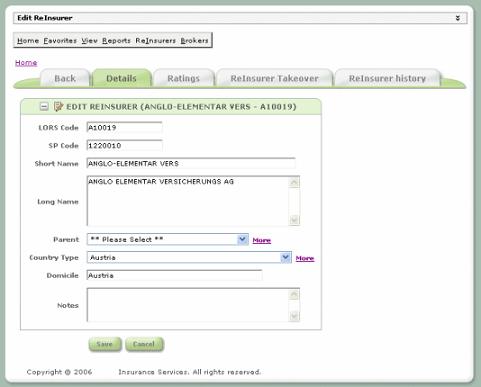Open the Home menu
This screenshot has width=481, height=387.
(28, 41)
